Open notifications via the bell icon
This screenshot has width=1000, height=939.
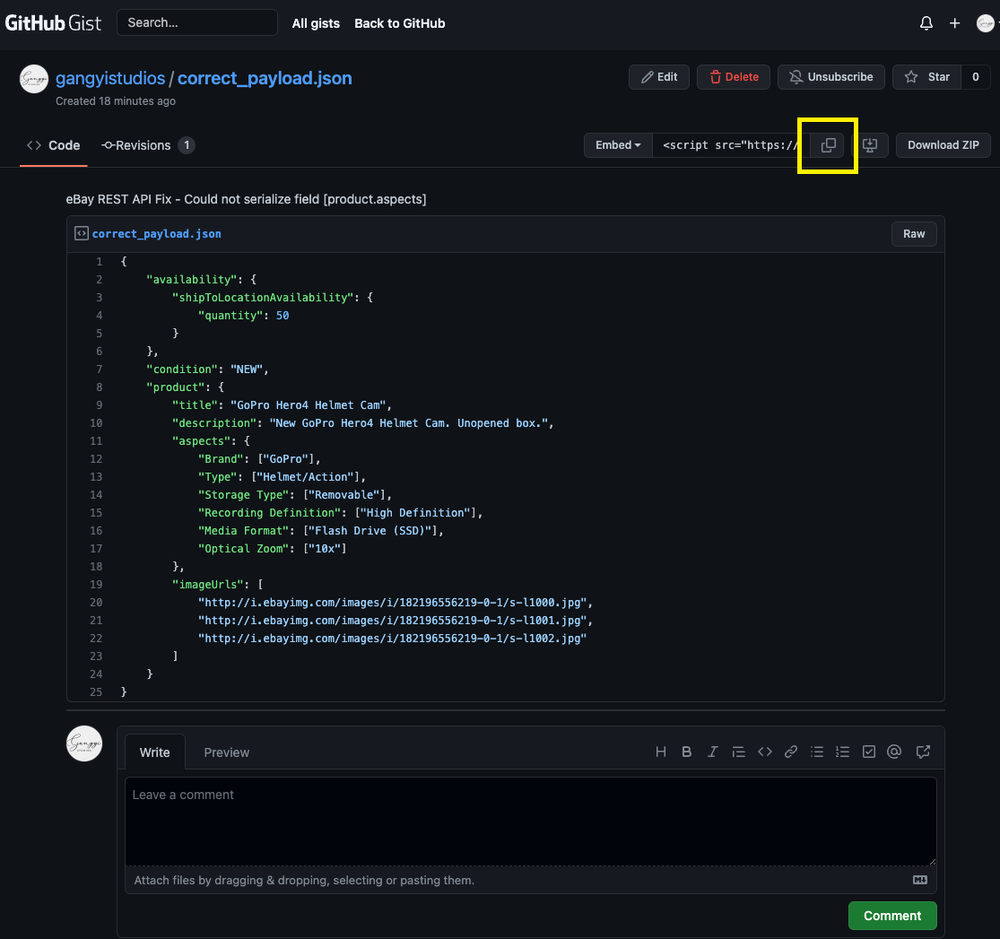tap(925, 22)
